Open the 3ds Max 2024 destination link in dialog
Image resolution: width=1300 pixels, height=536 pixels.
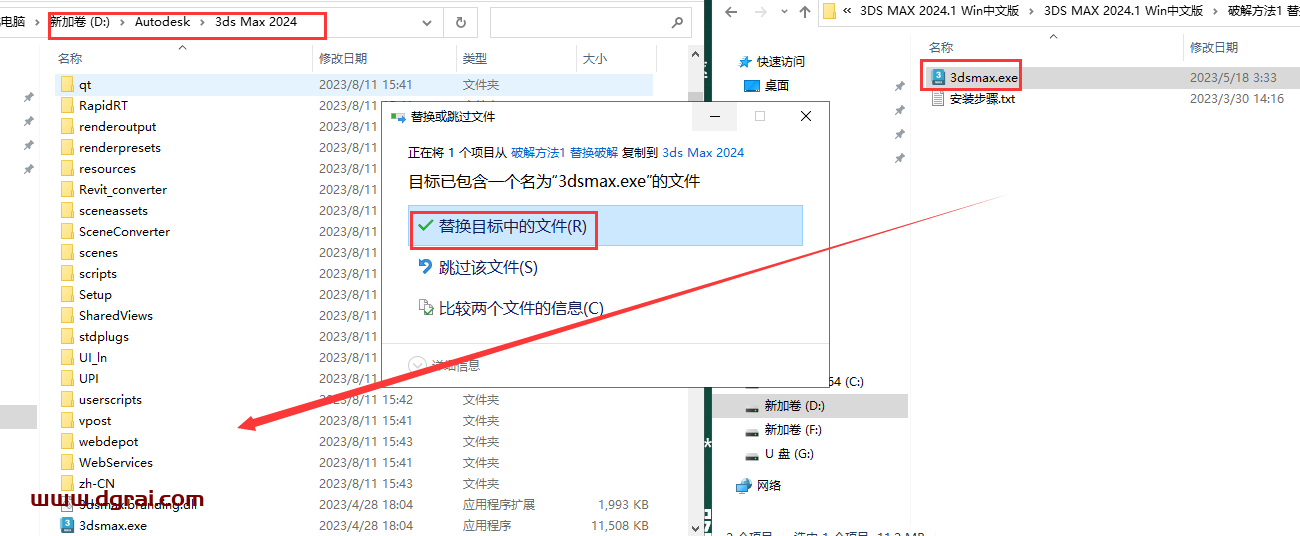click(703, 152)
